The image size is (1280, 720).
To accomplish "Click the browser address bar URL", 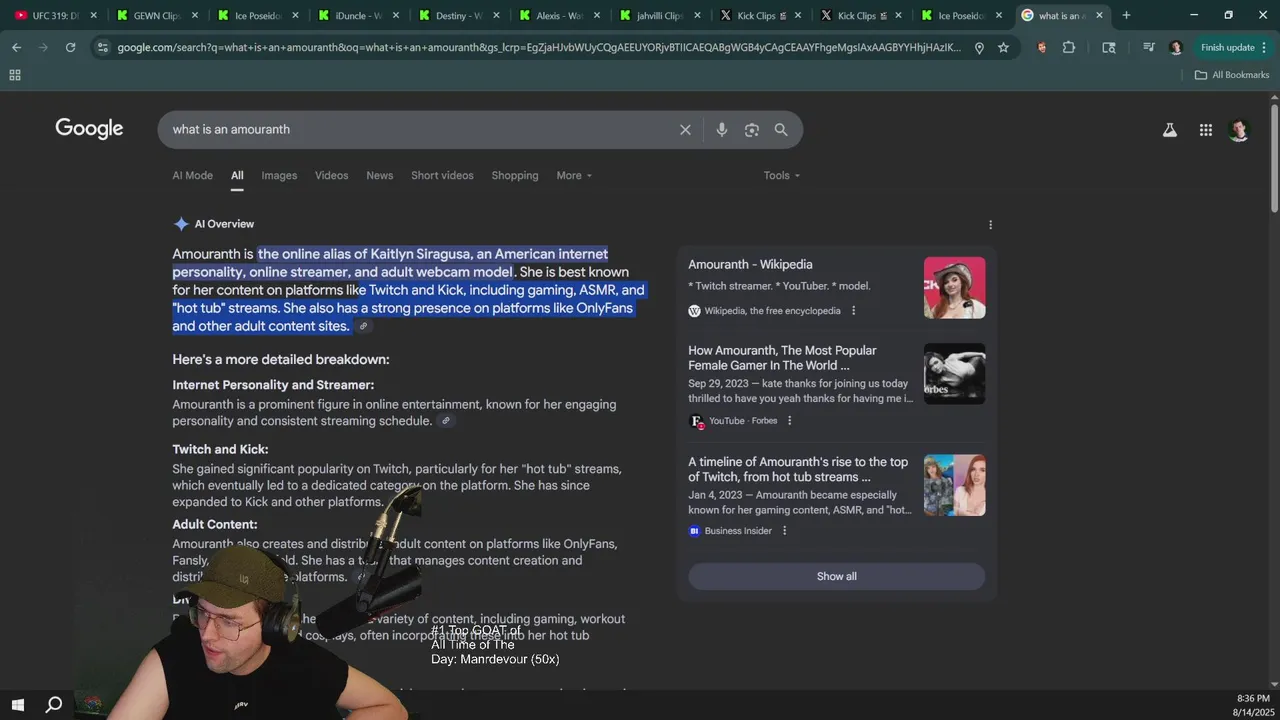I will [x=538, y=47].
